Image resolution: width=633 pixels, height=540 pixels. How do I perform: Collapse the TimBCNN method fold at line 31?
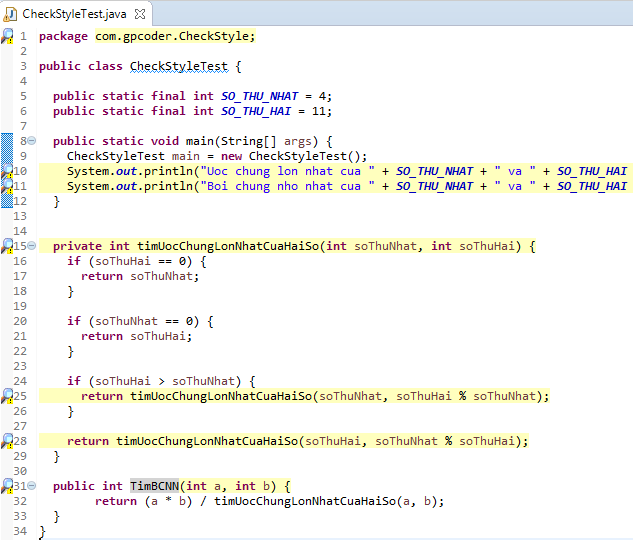click(x=32, y=486)
